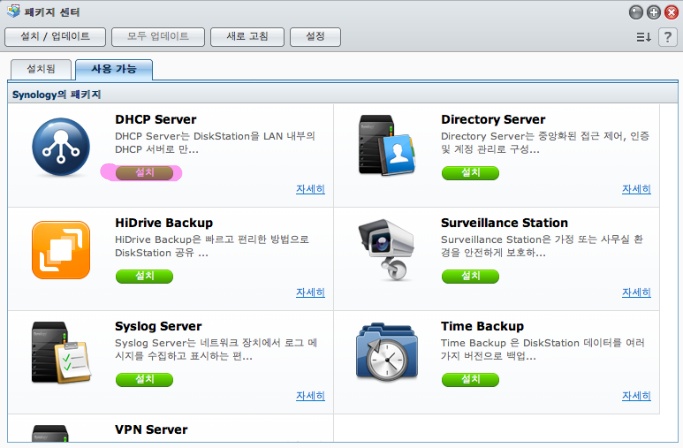Minimize window with the gray round button
This screenshot has height=448, width=683.
pos(636,13)
